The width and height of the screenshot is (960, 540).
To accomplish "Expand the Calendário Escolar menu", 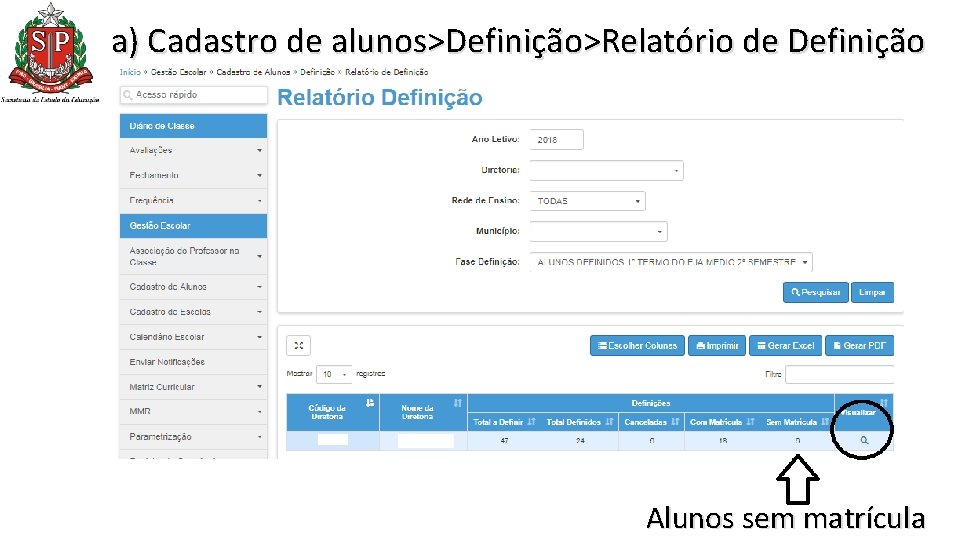I will (193, 337).
